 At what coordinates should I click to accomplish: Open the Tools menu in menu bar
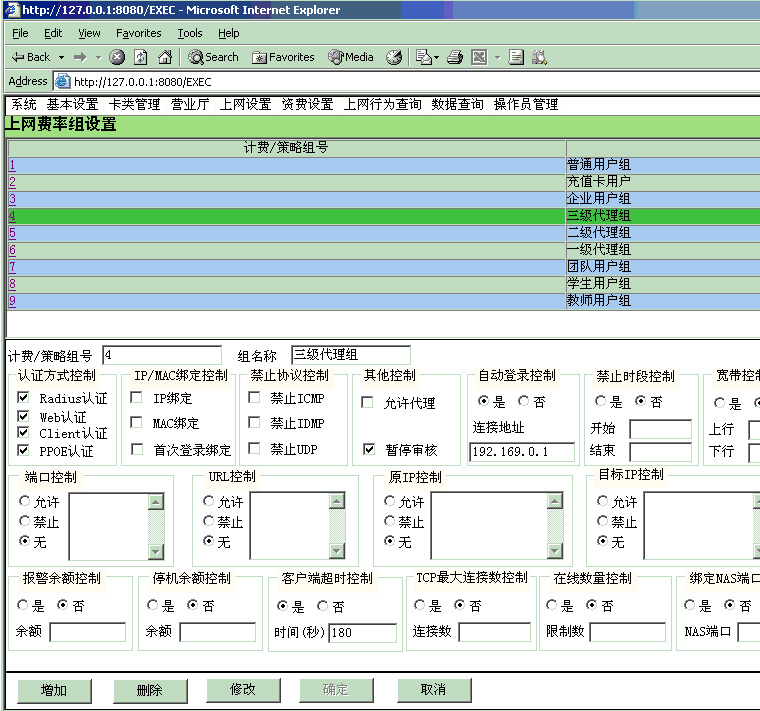click(190, 33)
